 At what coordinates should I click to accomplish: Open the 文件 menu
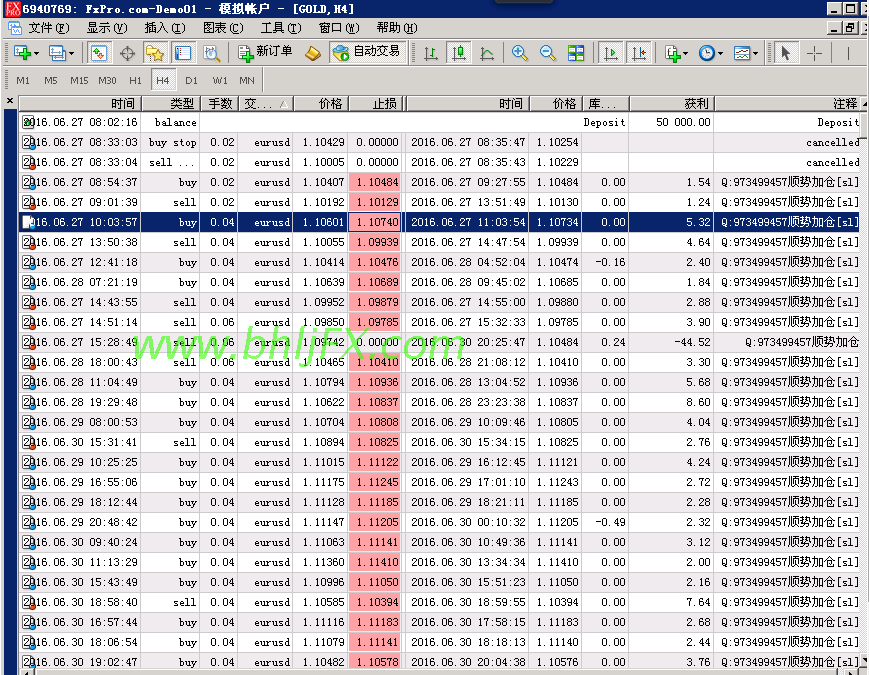(48, 28)
